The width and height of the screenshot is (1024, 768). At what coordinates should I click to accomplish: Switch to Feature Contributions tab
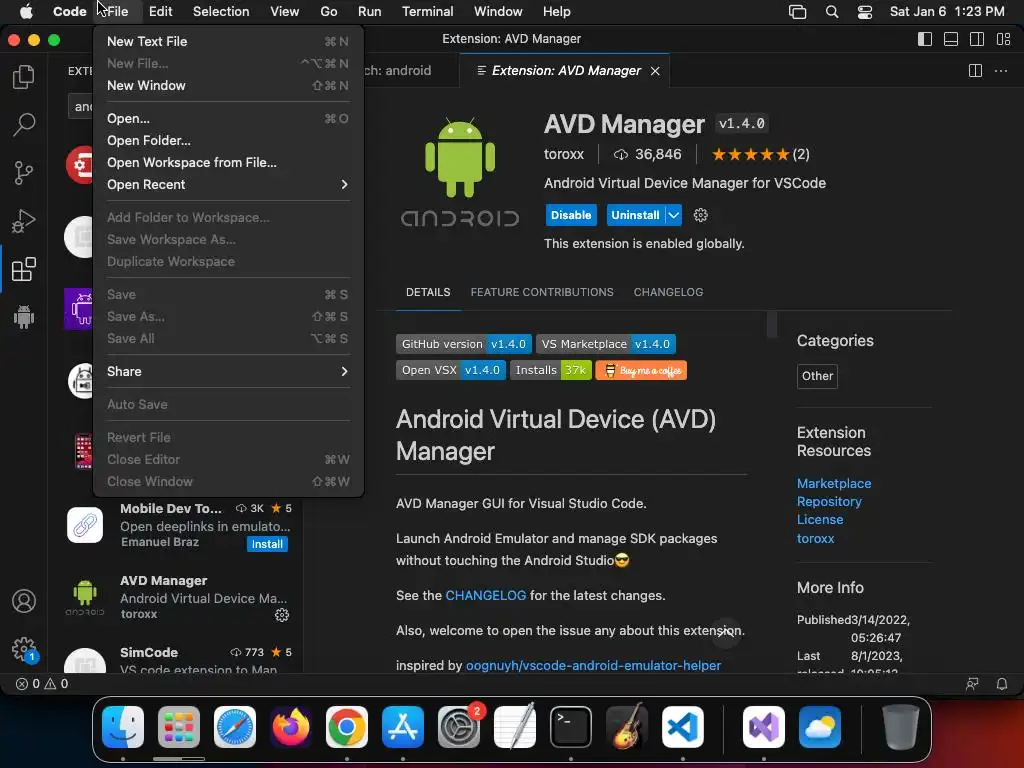542,292
